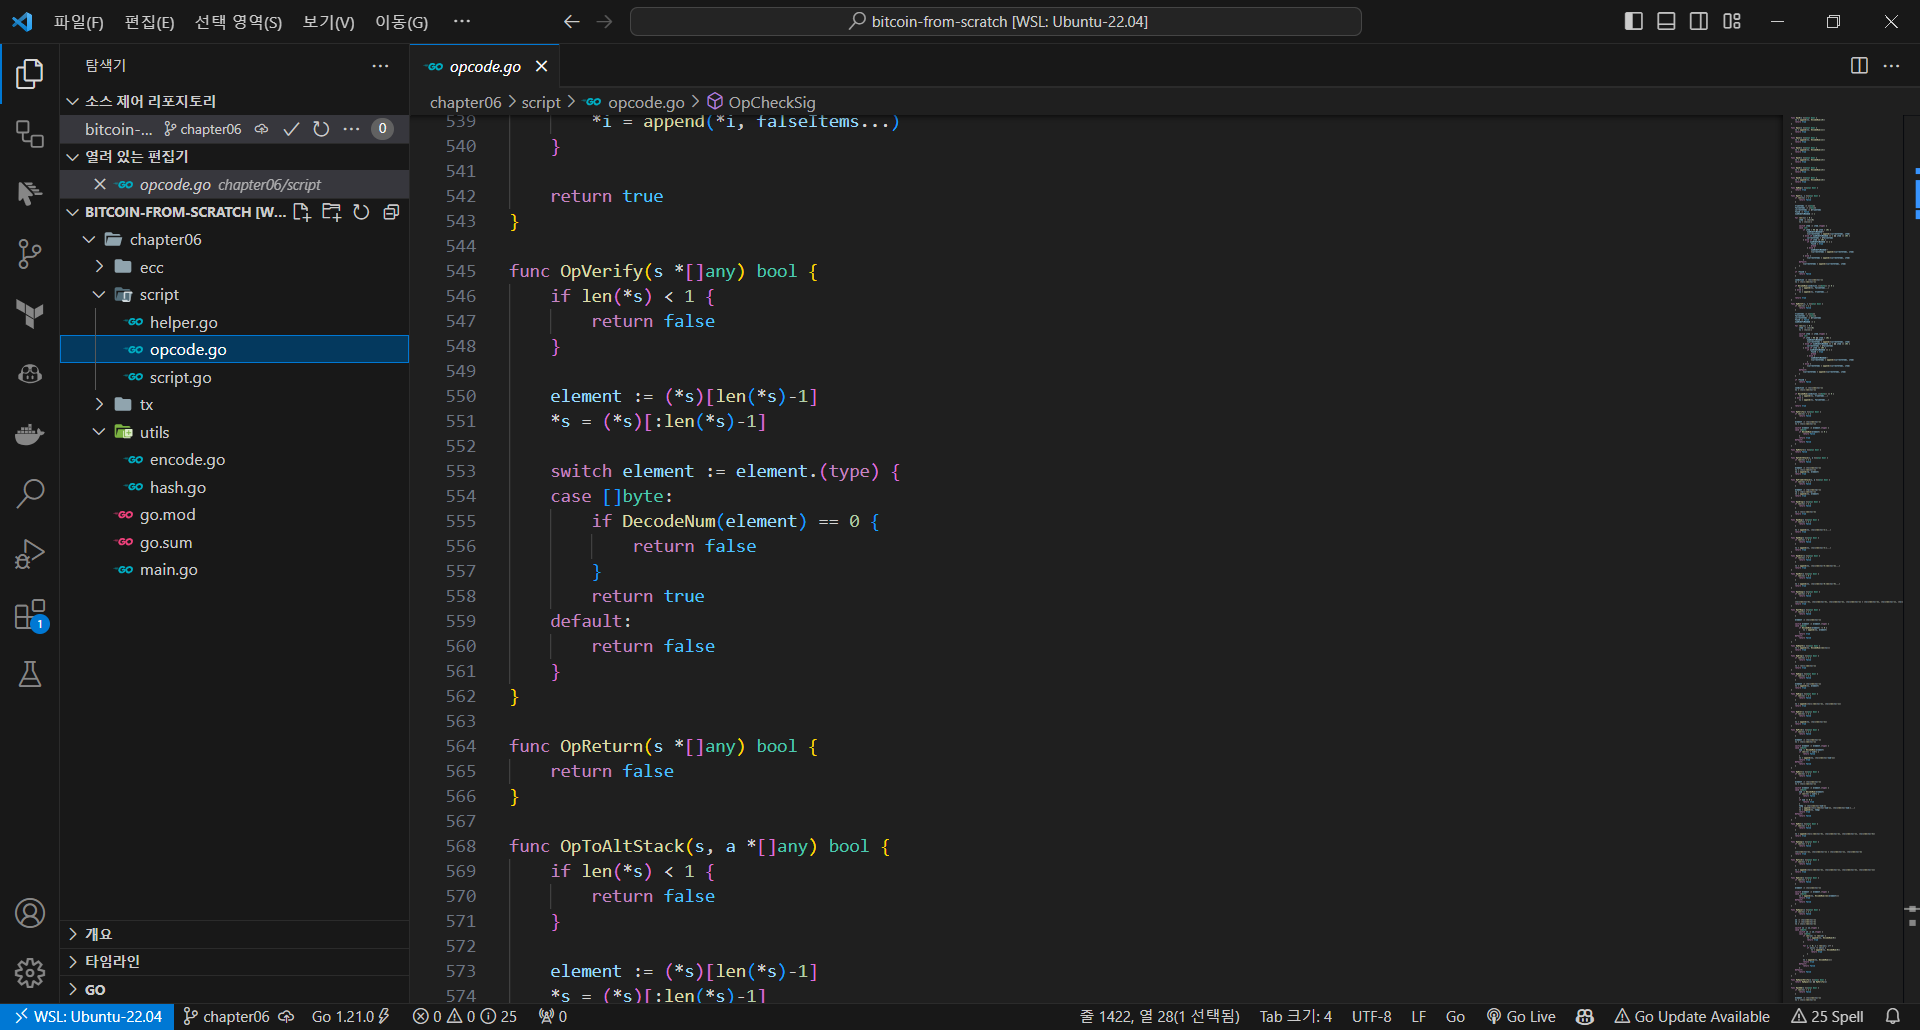Open the Docker activity icon
The image size is (1920, 1030).
[x=30, y=433]
